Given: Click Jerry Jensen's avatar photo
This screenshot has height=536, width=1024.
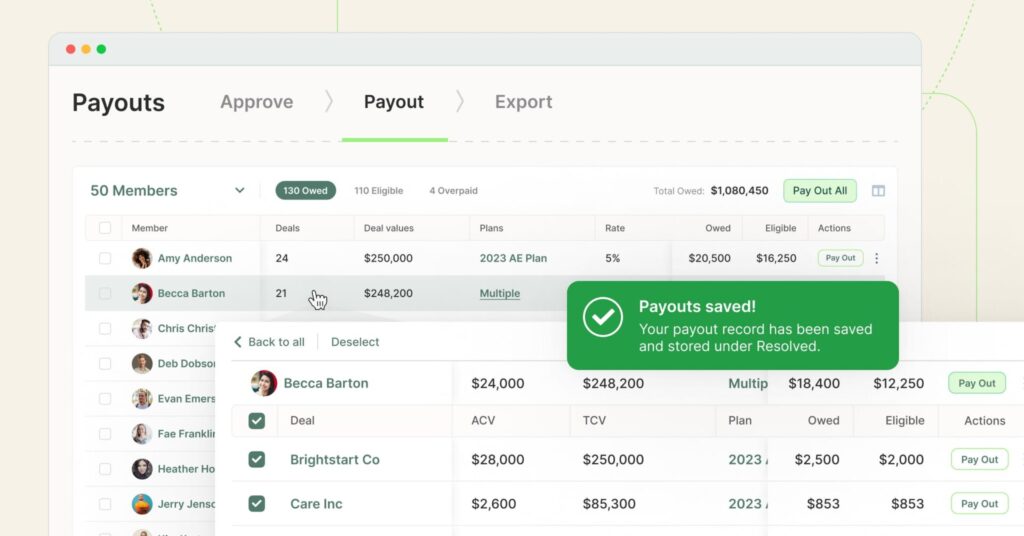Looking at the screenshot, I should (x=142, y=504).
